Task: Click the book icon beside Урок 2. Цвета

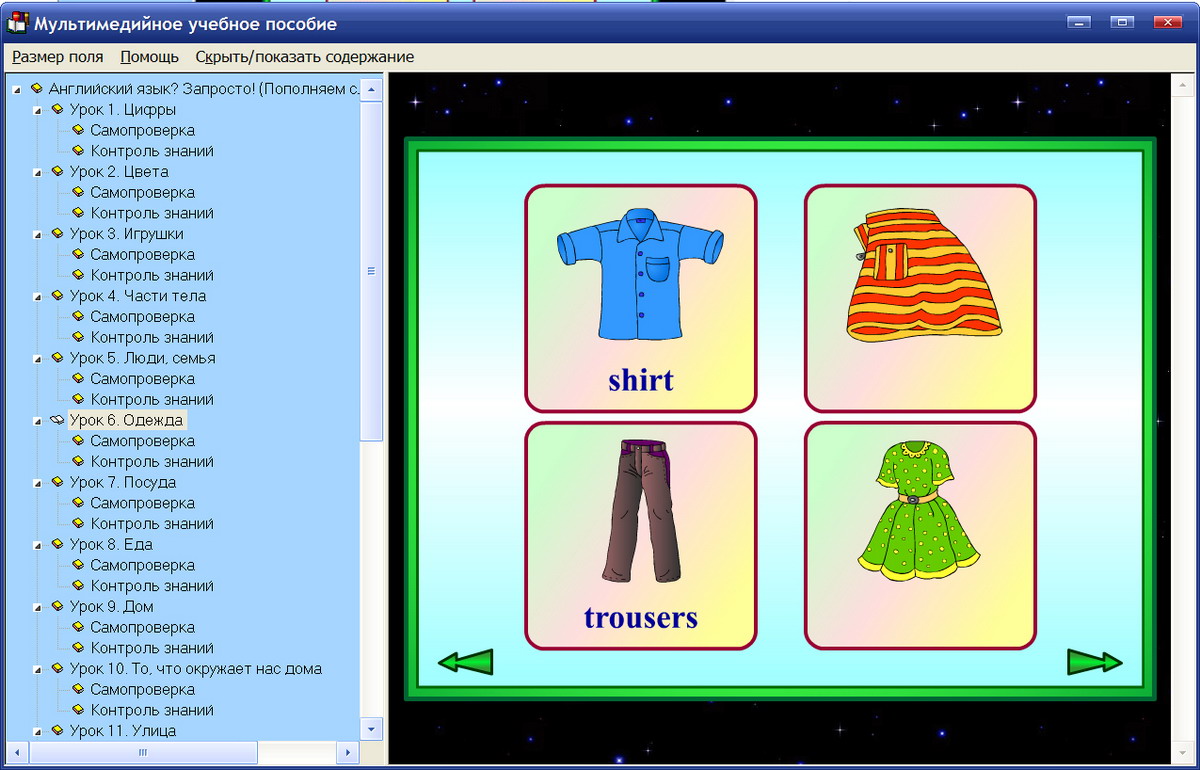Action: [x=57, y=172]
